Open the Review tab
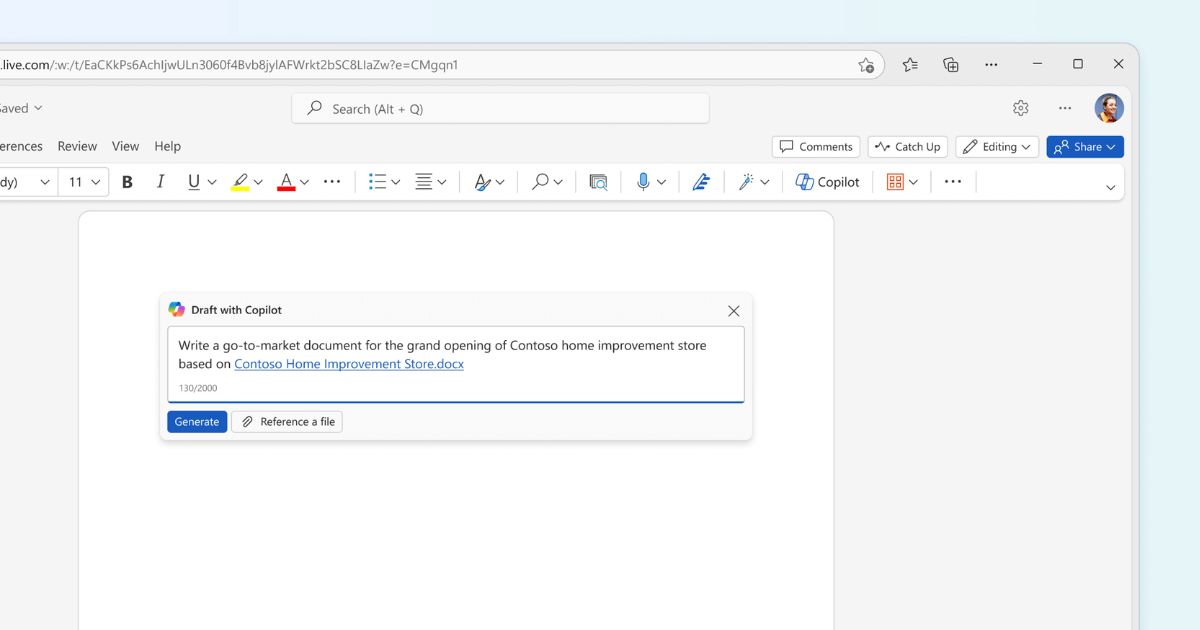Image resolution: width=1200 pixels, height=630 pixels. pyautogui.click(x=77, y=146)
